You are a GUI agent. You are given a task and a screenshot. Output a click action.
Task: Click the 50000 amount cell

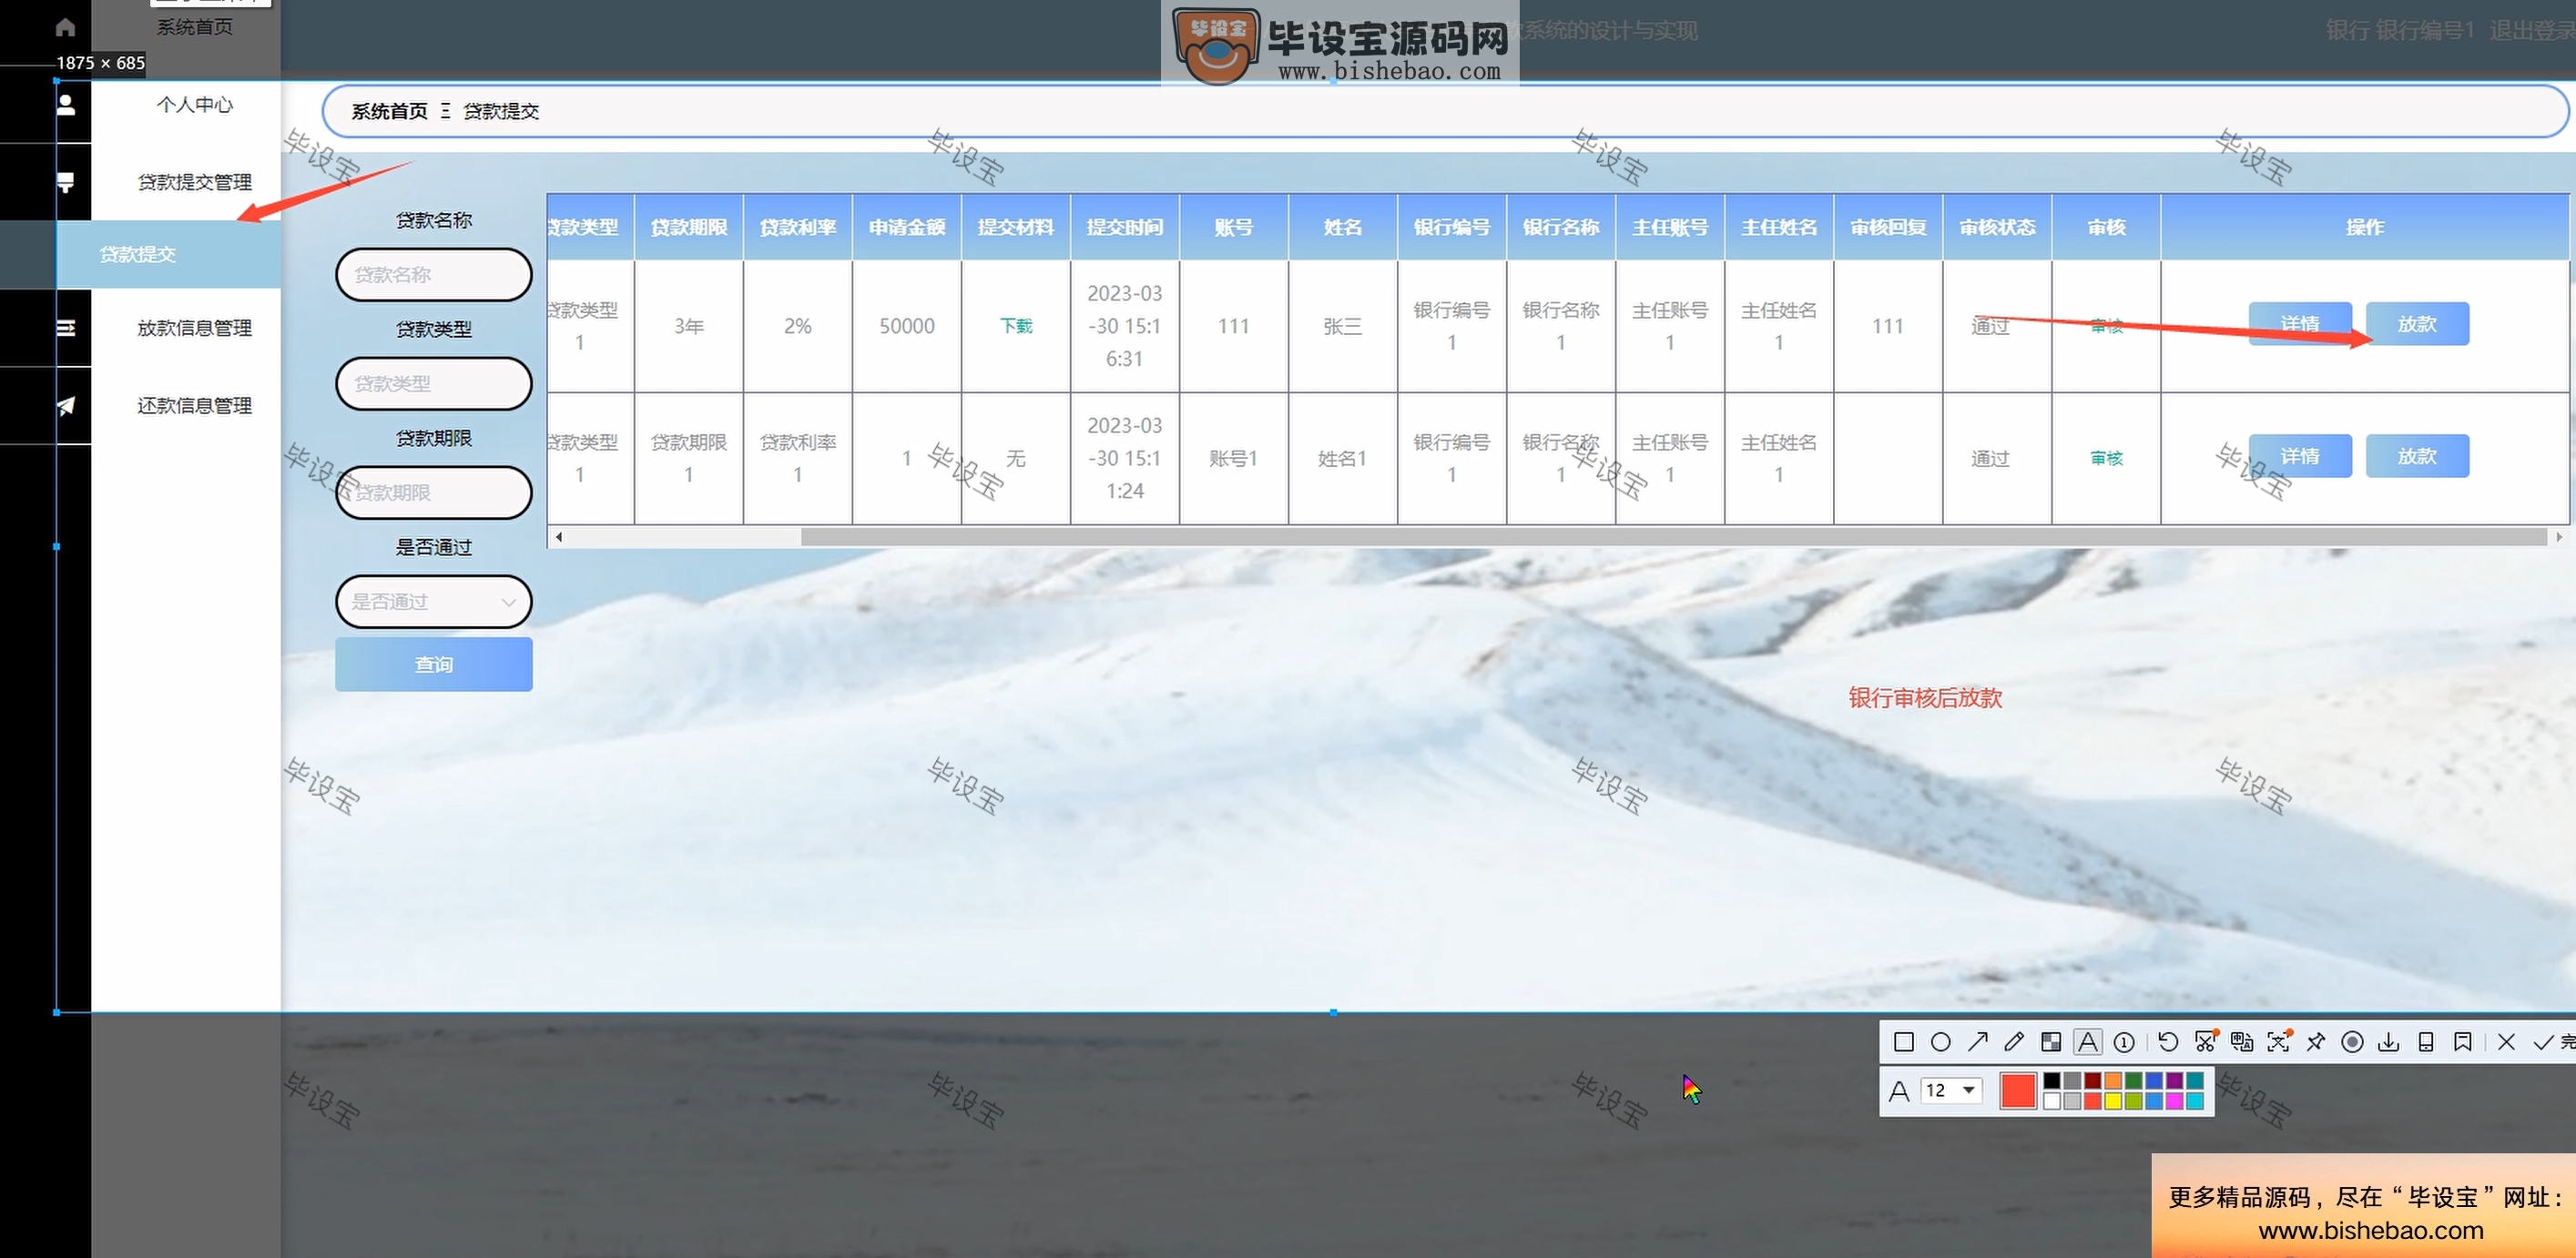907,326
